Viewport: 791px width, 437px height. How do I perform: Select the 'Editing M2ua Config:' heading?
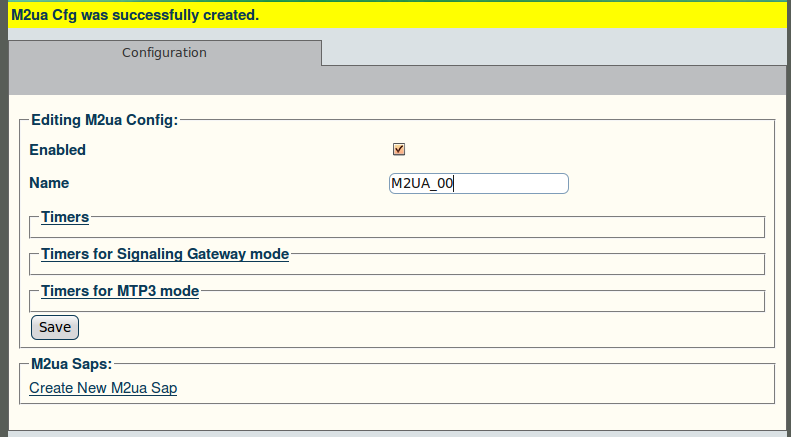(x=105, y=120)
